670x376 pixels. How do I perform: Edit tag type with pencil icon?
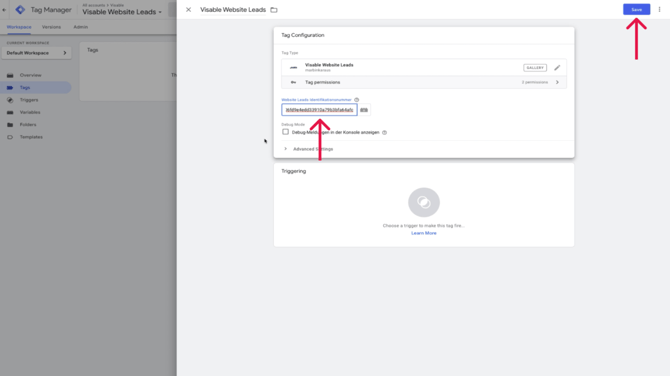click(x=557, y=68)
